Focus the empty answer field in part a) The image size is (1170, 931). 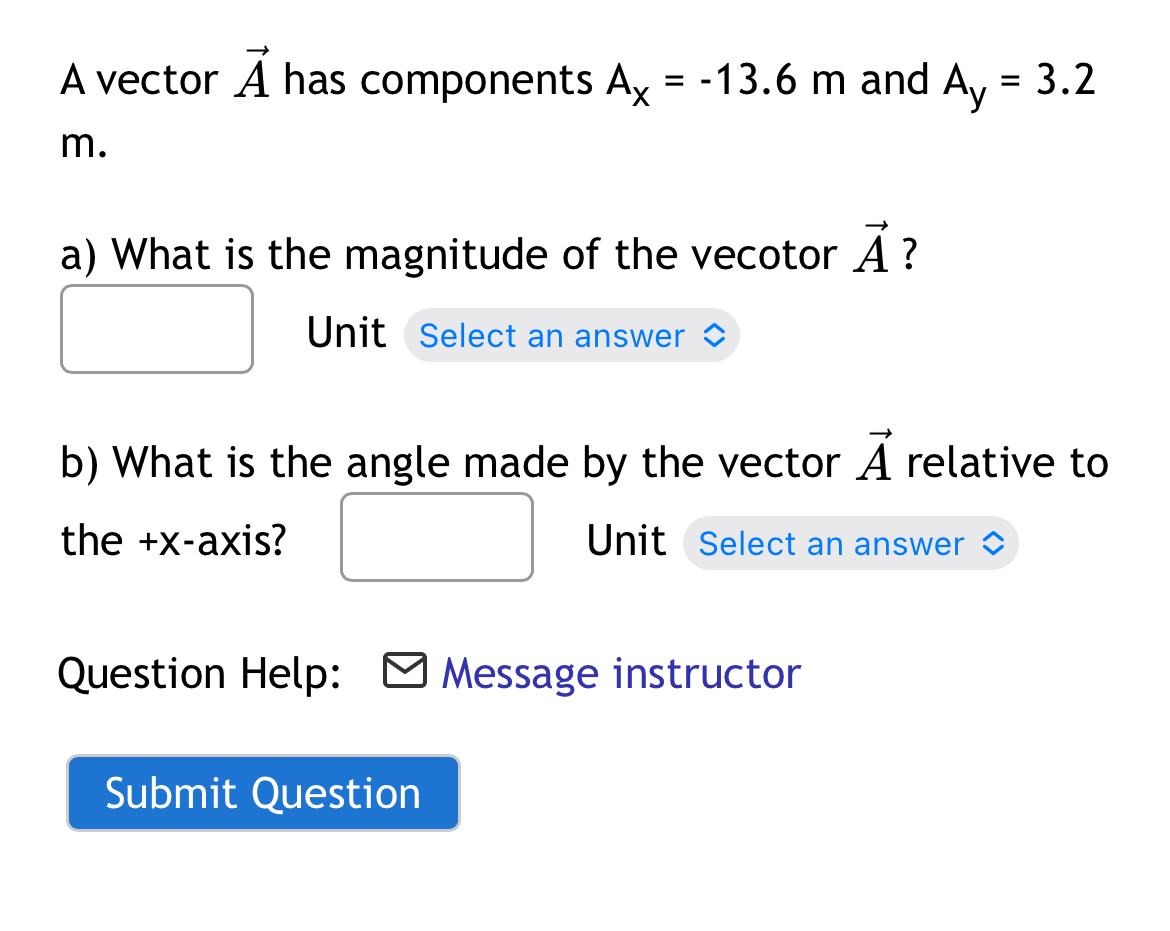[156, 327]
